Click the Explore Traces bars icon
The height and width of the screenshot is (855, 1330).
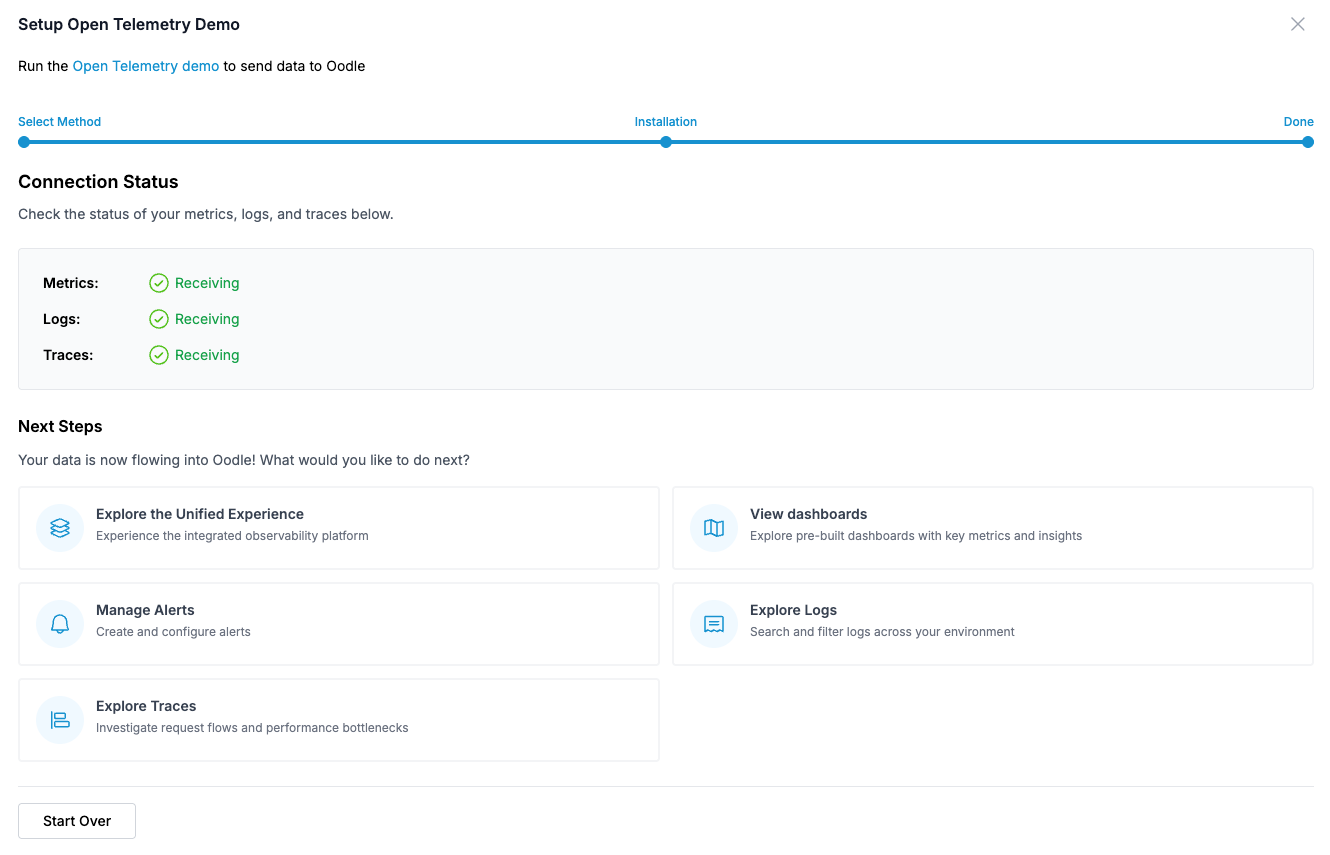coord(60,720)
